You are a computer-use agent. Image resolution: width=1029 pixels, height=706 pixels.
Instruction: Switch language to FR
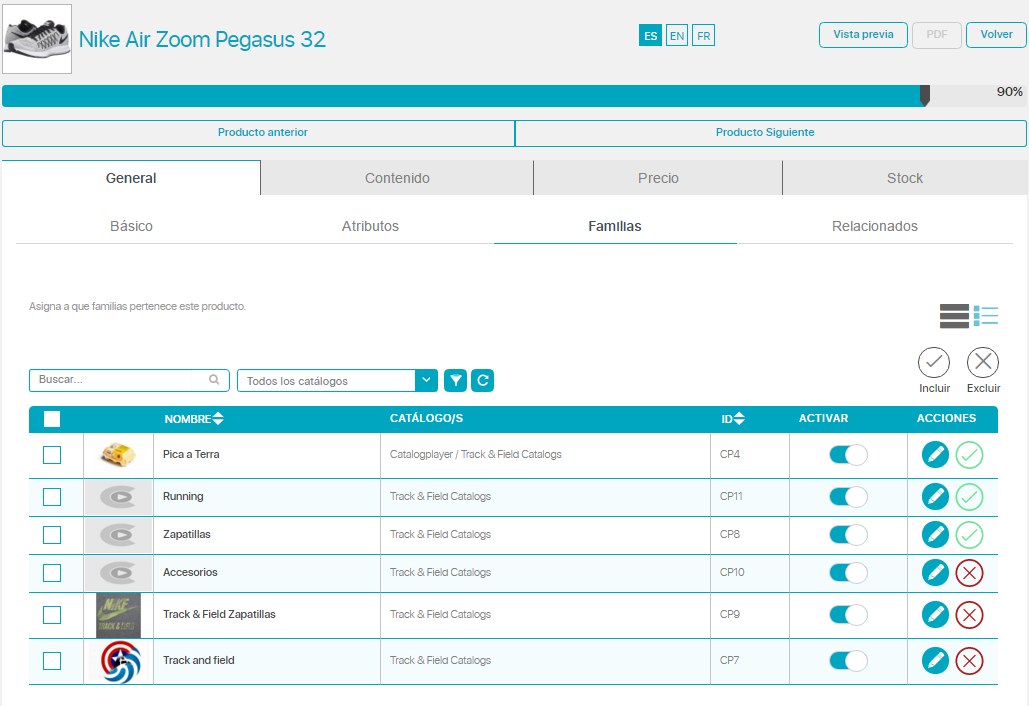coord(704,35)
